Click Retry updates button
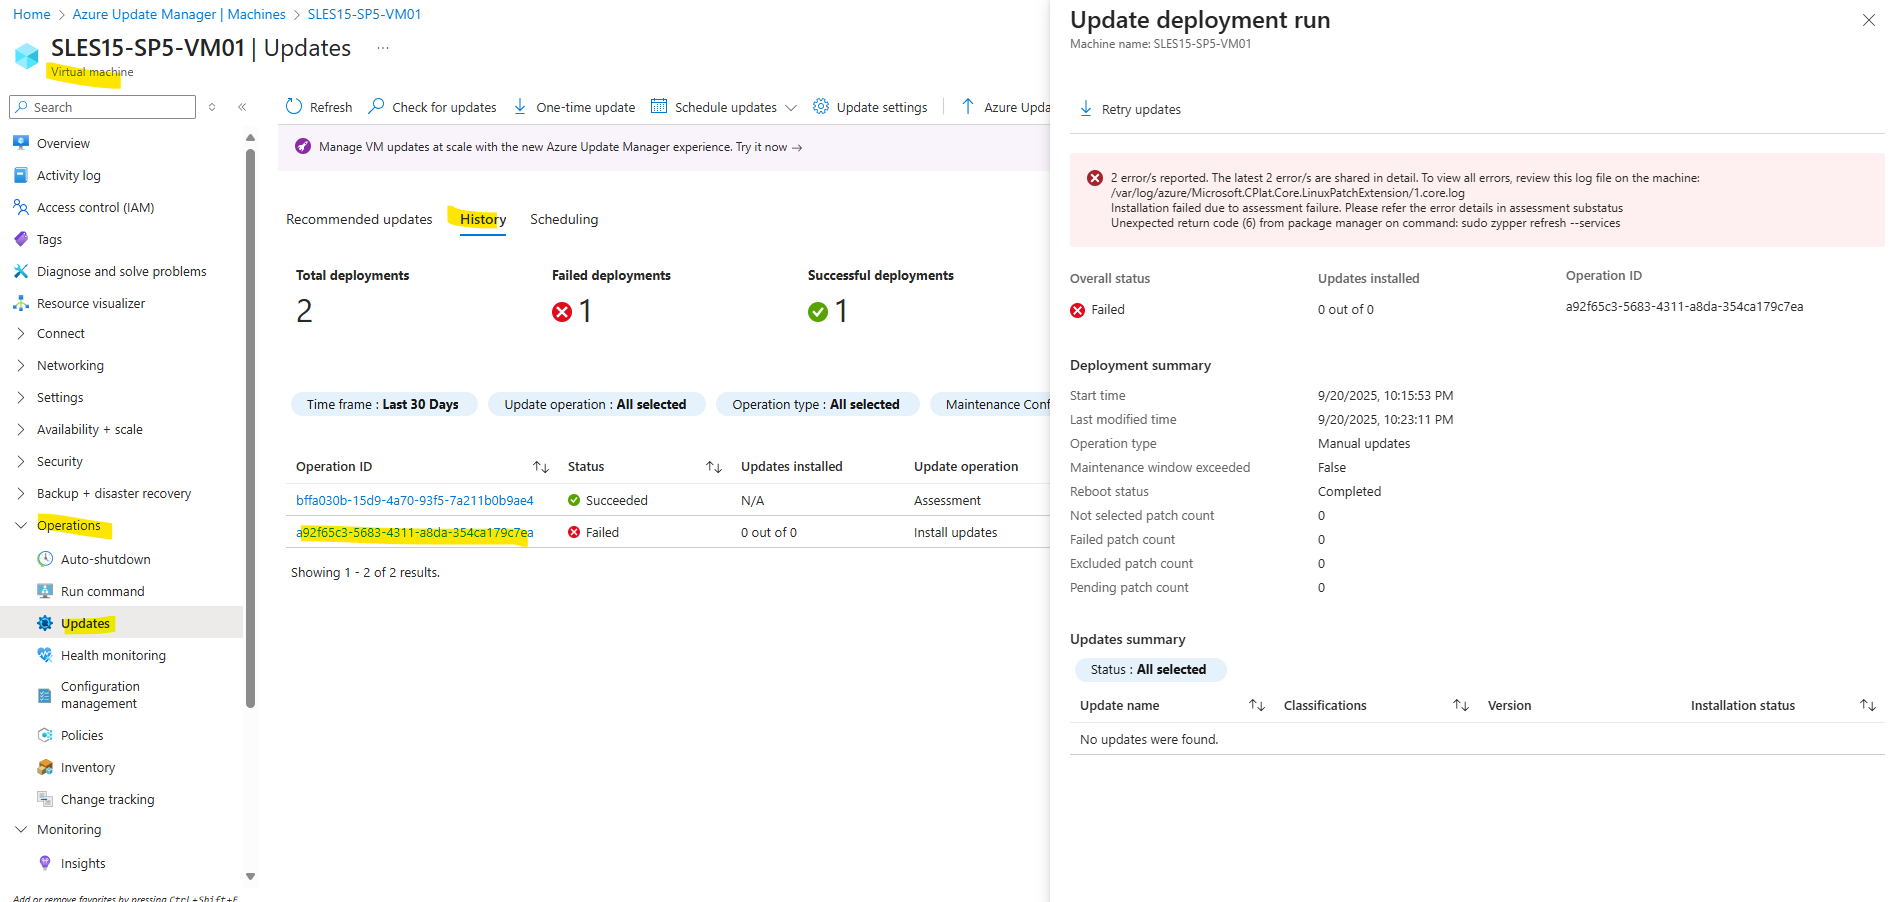 (1131, 109)
